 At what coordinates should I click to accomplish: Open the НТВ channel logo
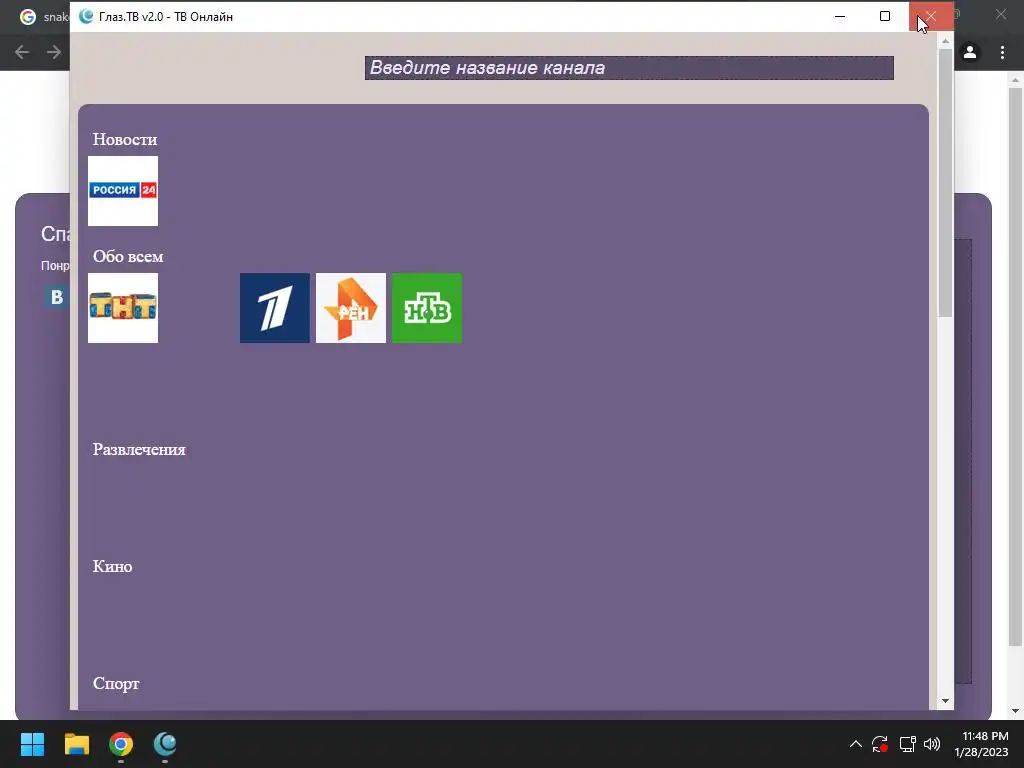[426, 308]
